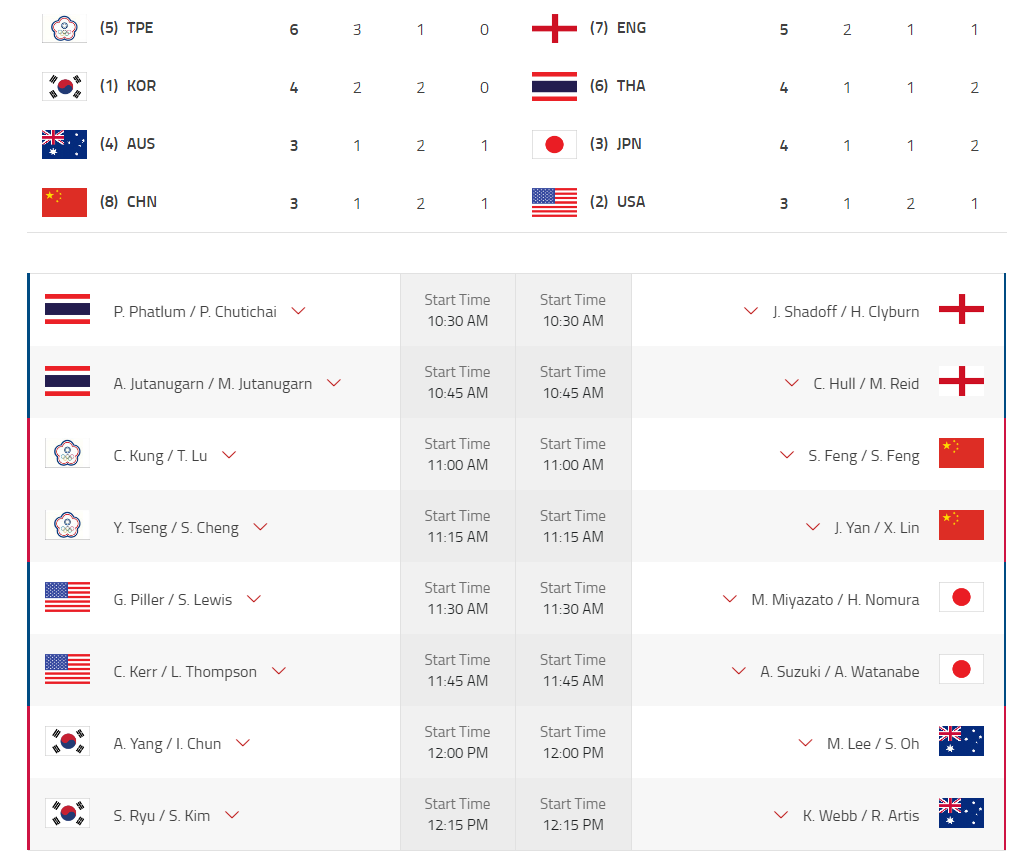Click Thailand flag next to Phatlum / Chutichai
Screen dimensions: 1020x854
[x=67, y=310]
